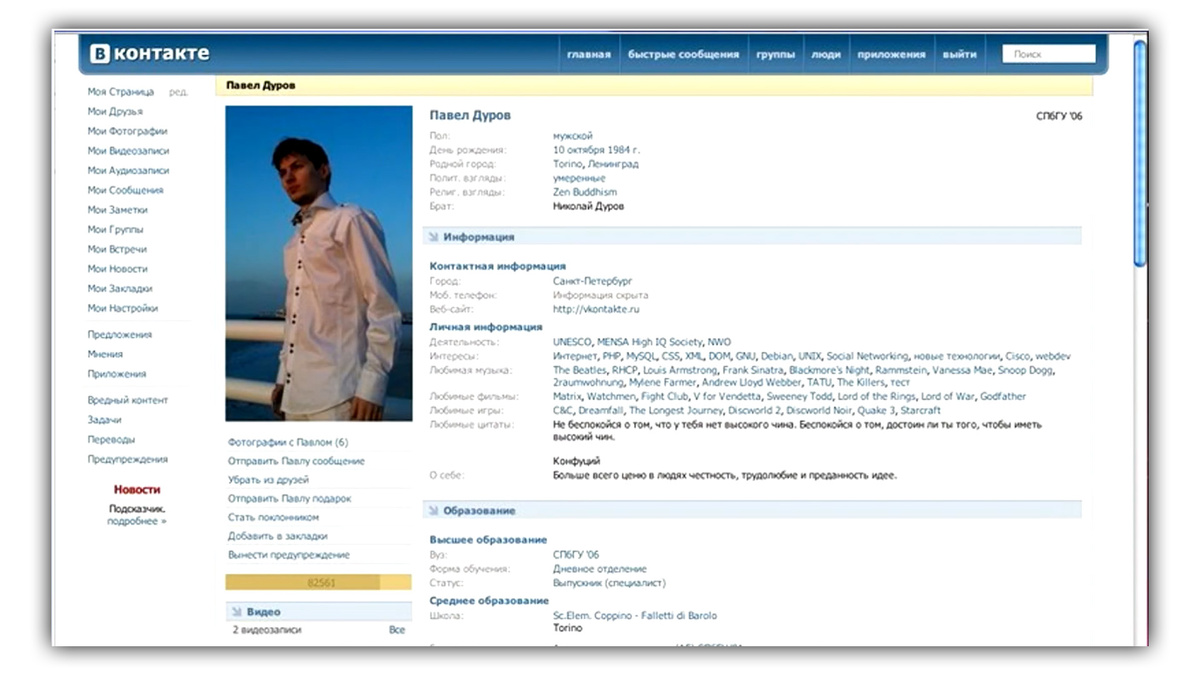The width and height of the screenshot is (1200, 675).
Task: Click Стать поклонником
Action: pyautogui.click(x=273, y=517)
